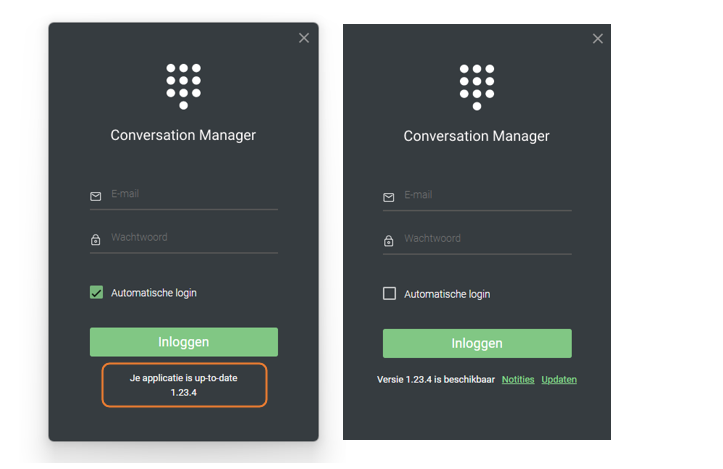
Task: Click the 'Versie 1.23.4 is beschikbaar' text
Action: click(435, 380)
